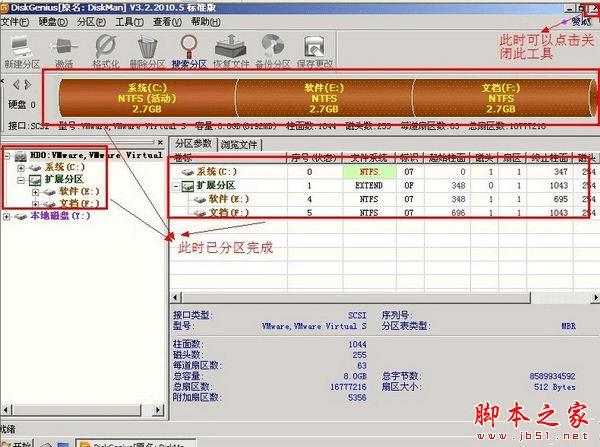This screenshot has height=447, width=600.
Task: Expand 软件(E:) in the disk tree
Action: tap(35, 192)
